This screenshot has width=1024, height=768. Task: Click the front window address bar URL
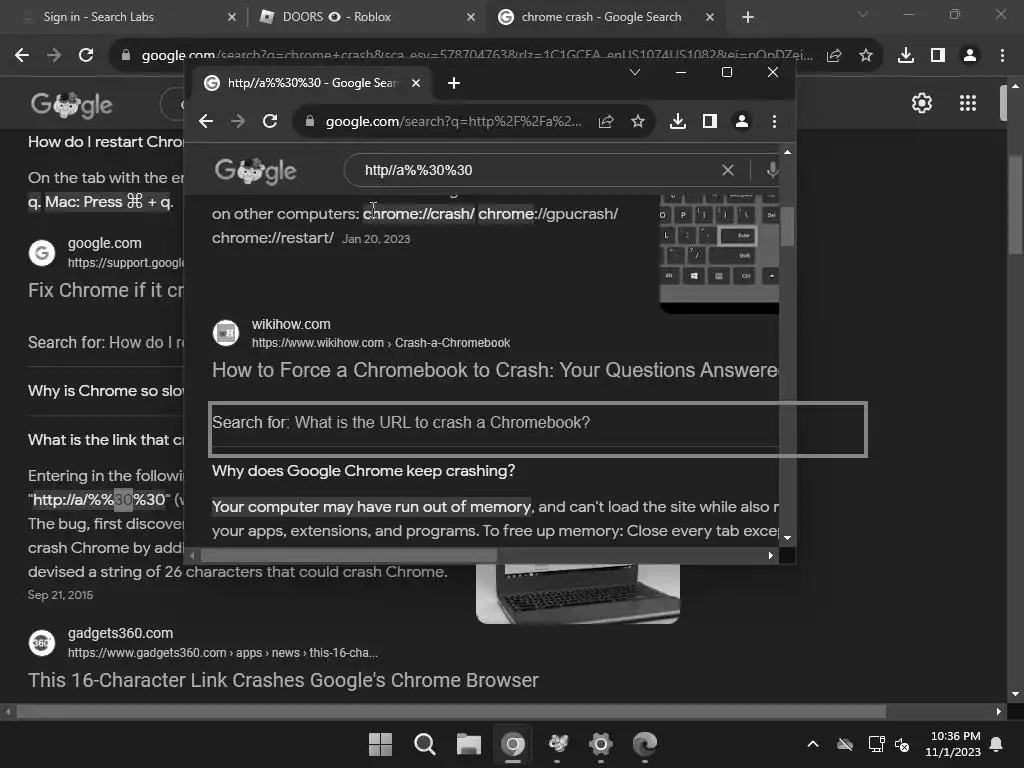[x=453, y=121]
